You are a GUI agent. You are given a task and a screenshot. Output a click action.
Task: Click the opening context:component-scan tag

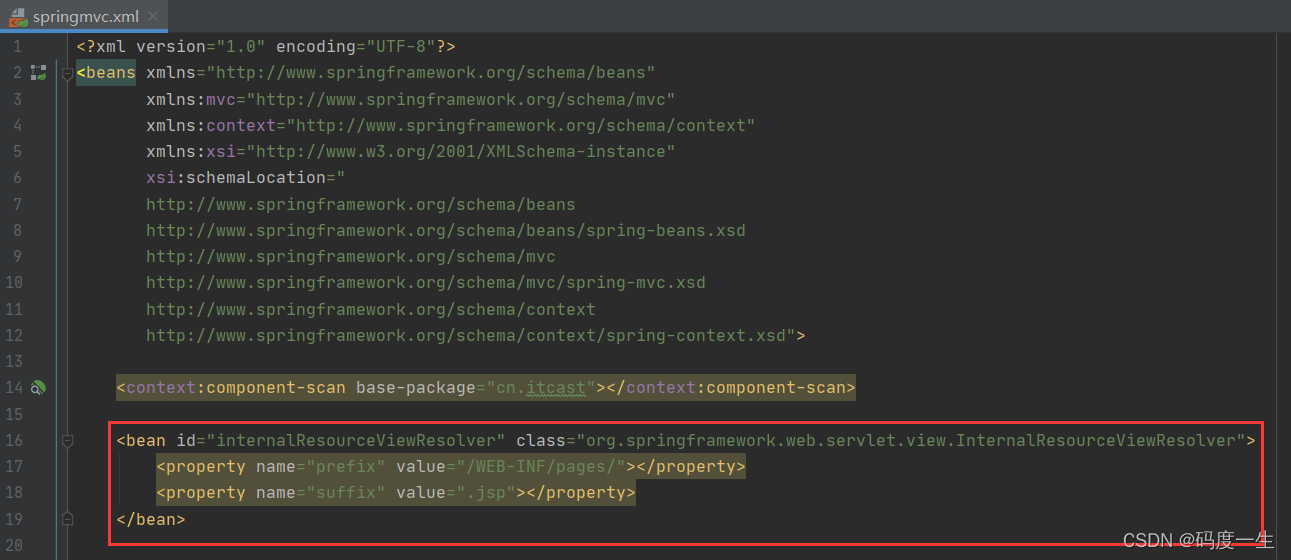click(x=231, y=387)
